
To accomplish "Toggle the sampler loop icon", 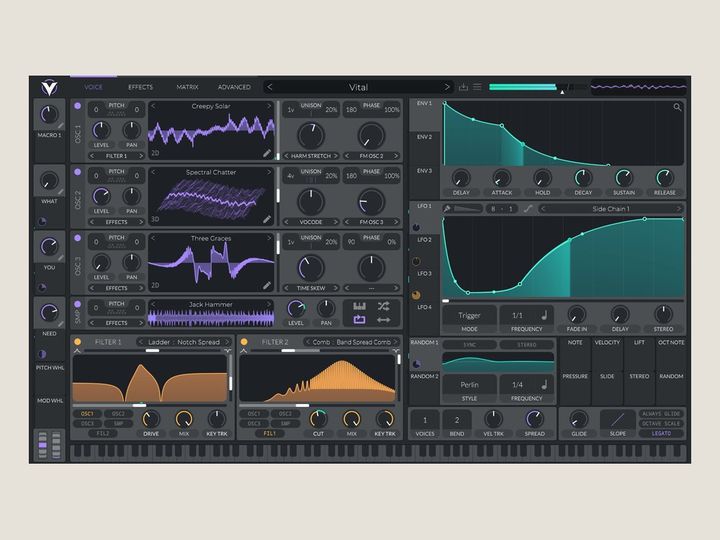I will [x=360, y=320].
